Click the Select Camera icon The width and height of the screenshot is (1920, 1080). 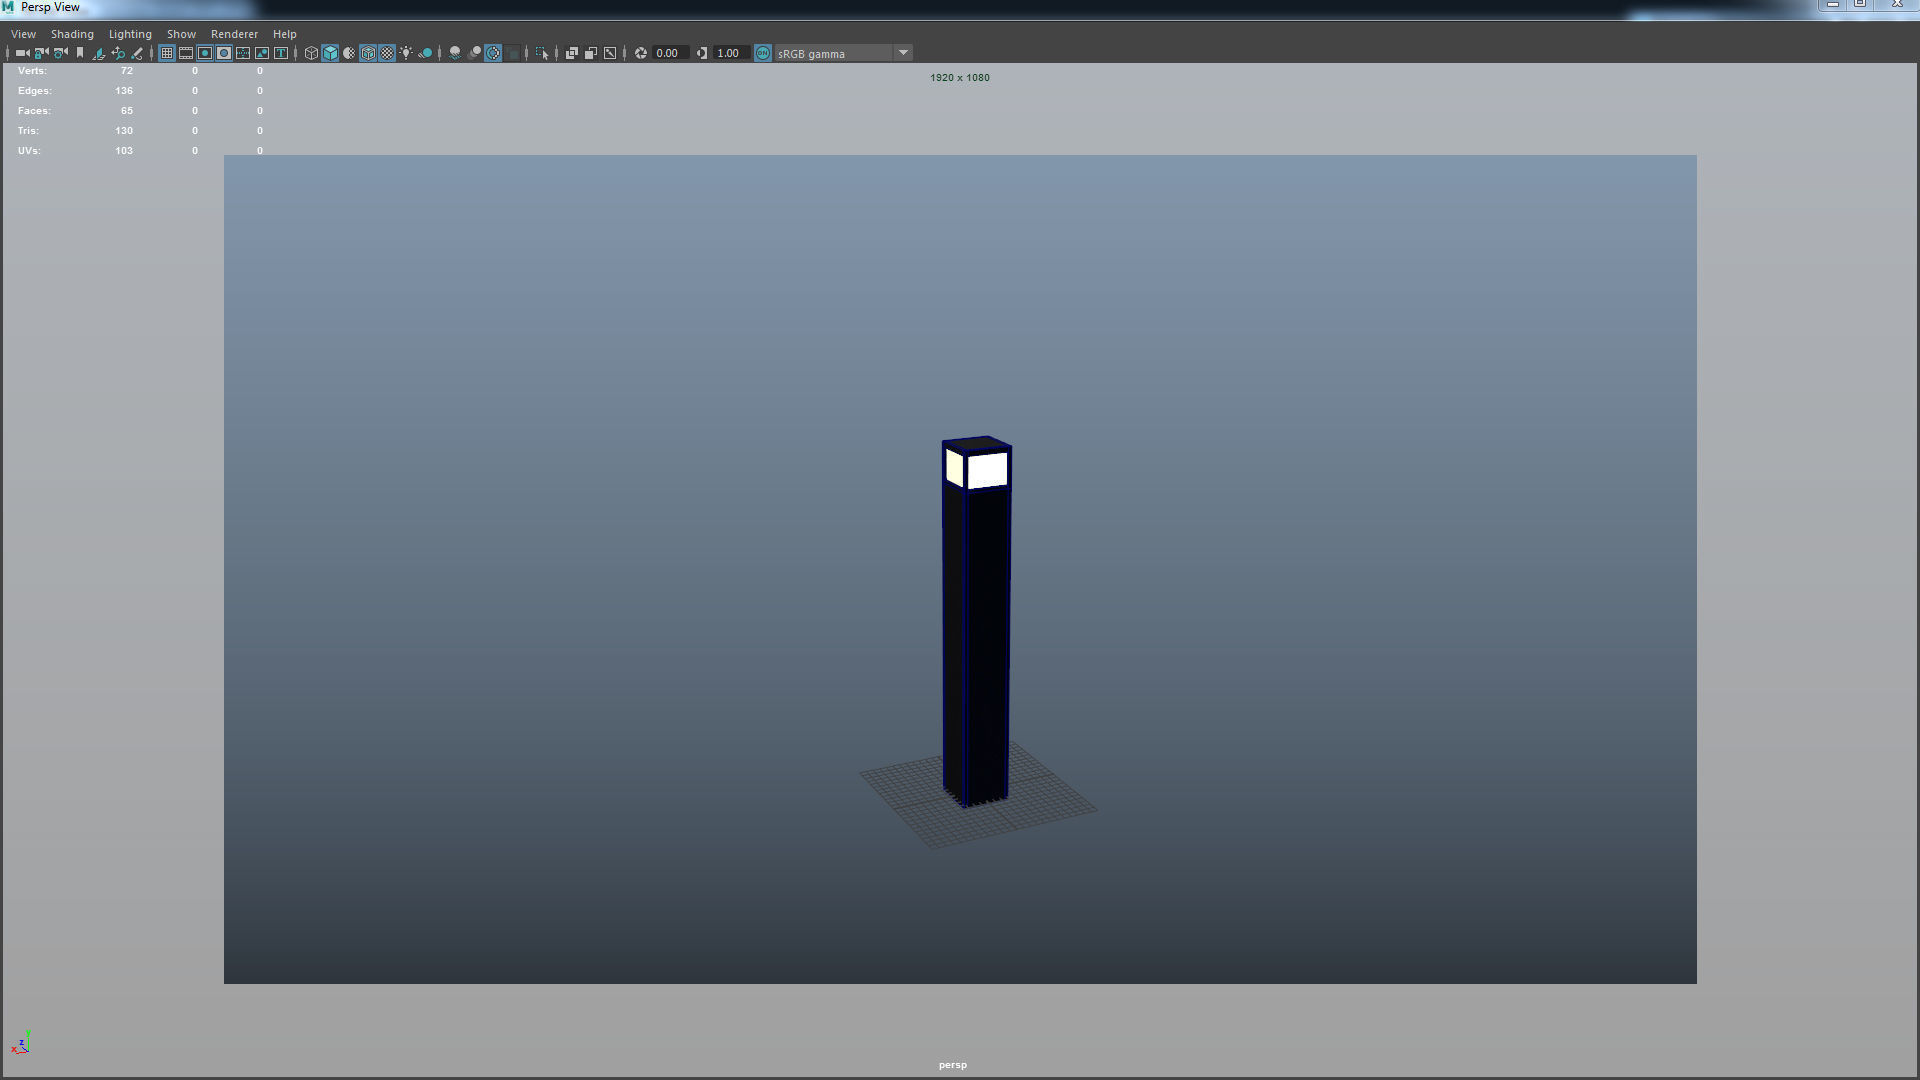tap(22, 53)
